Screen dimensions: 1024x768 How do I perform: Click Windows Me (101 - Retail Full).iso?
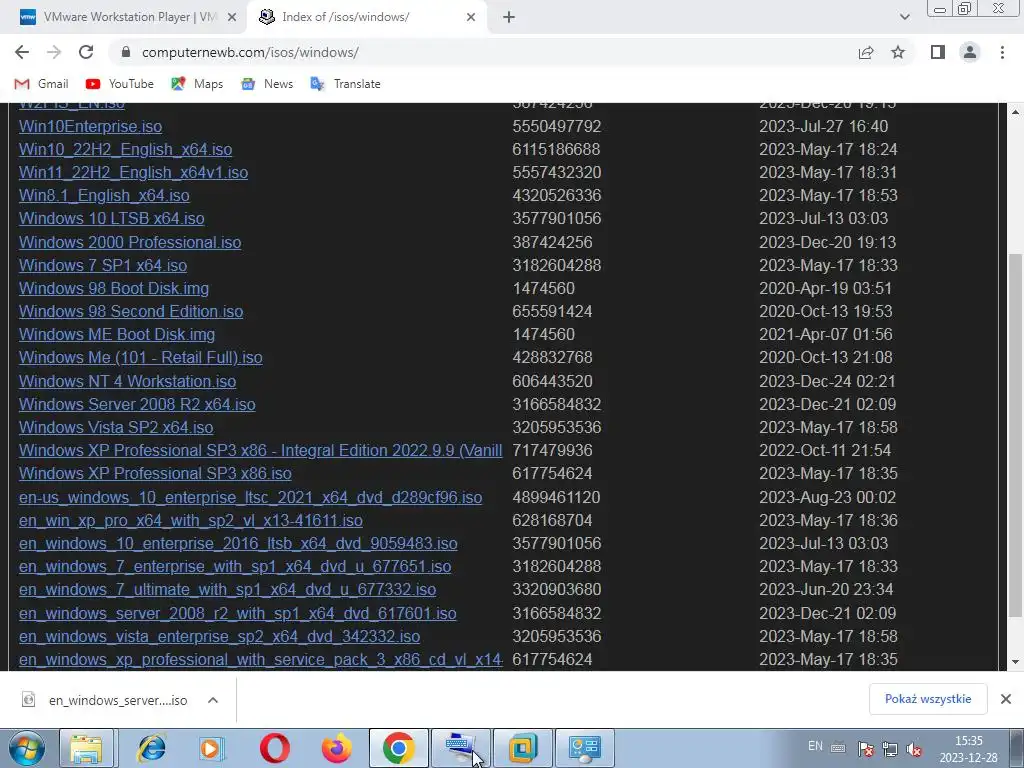point(140,357)
